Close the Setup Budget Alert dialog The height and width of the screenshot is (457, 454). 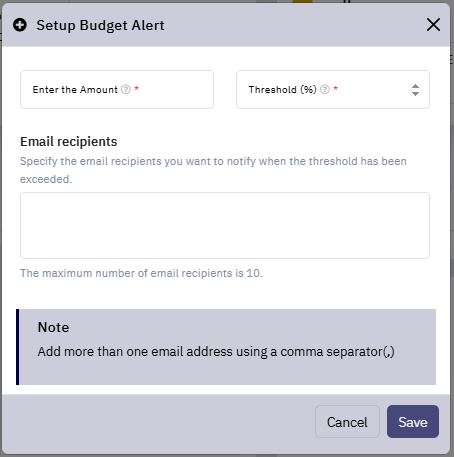tap(433, 25)
